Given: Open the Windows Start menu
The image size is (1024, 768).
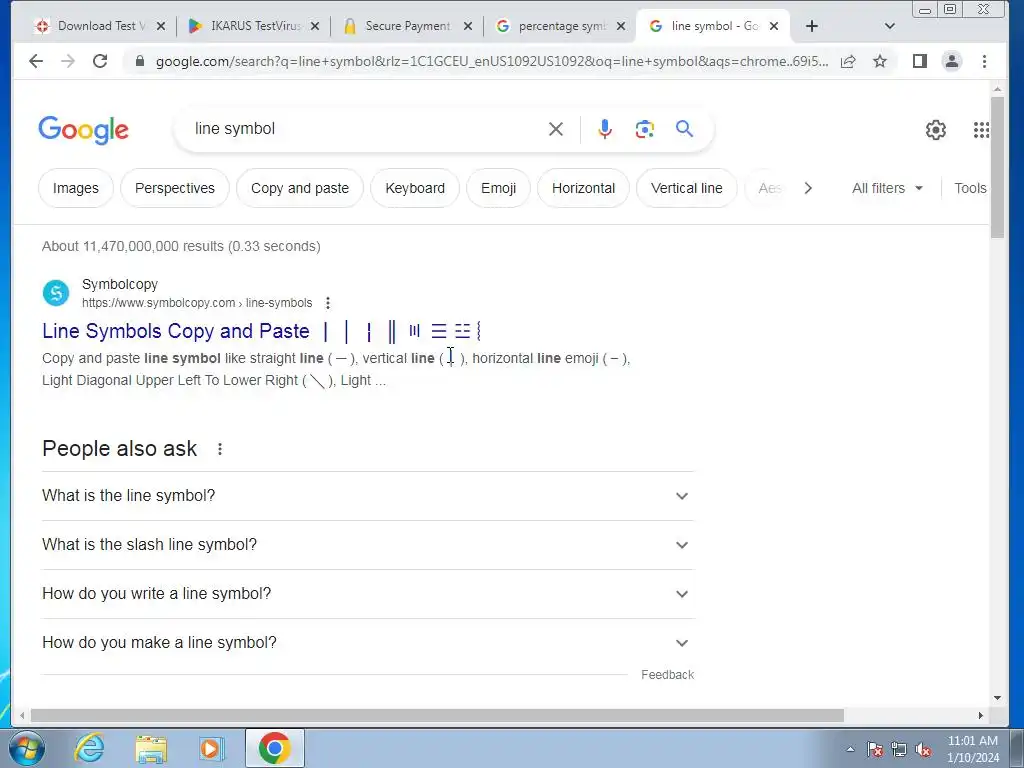Looking at the screenshot, I should [x=26, y=748].
